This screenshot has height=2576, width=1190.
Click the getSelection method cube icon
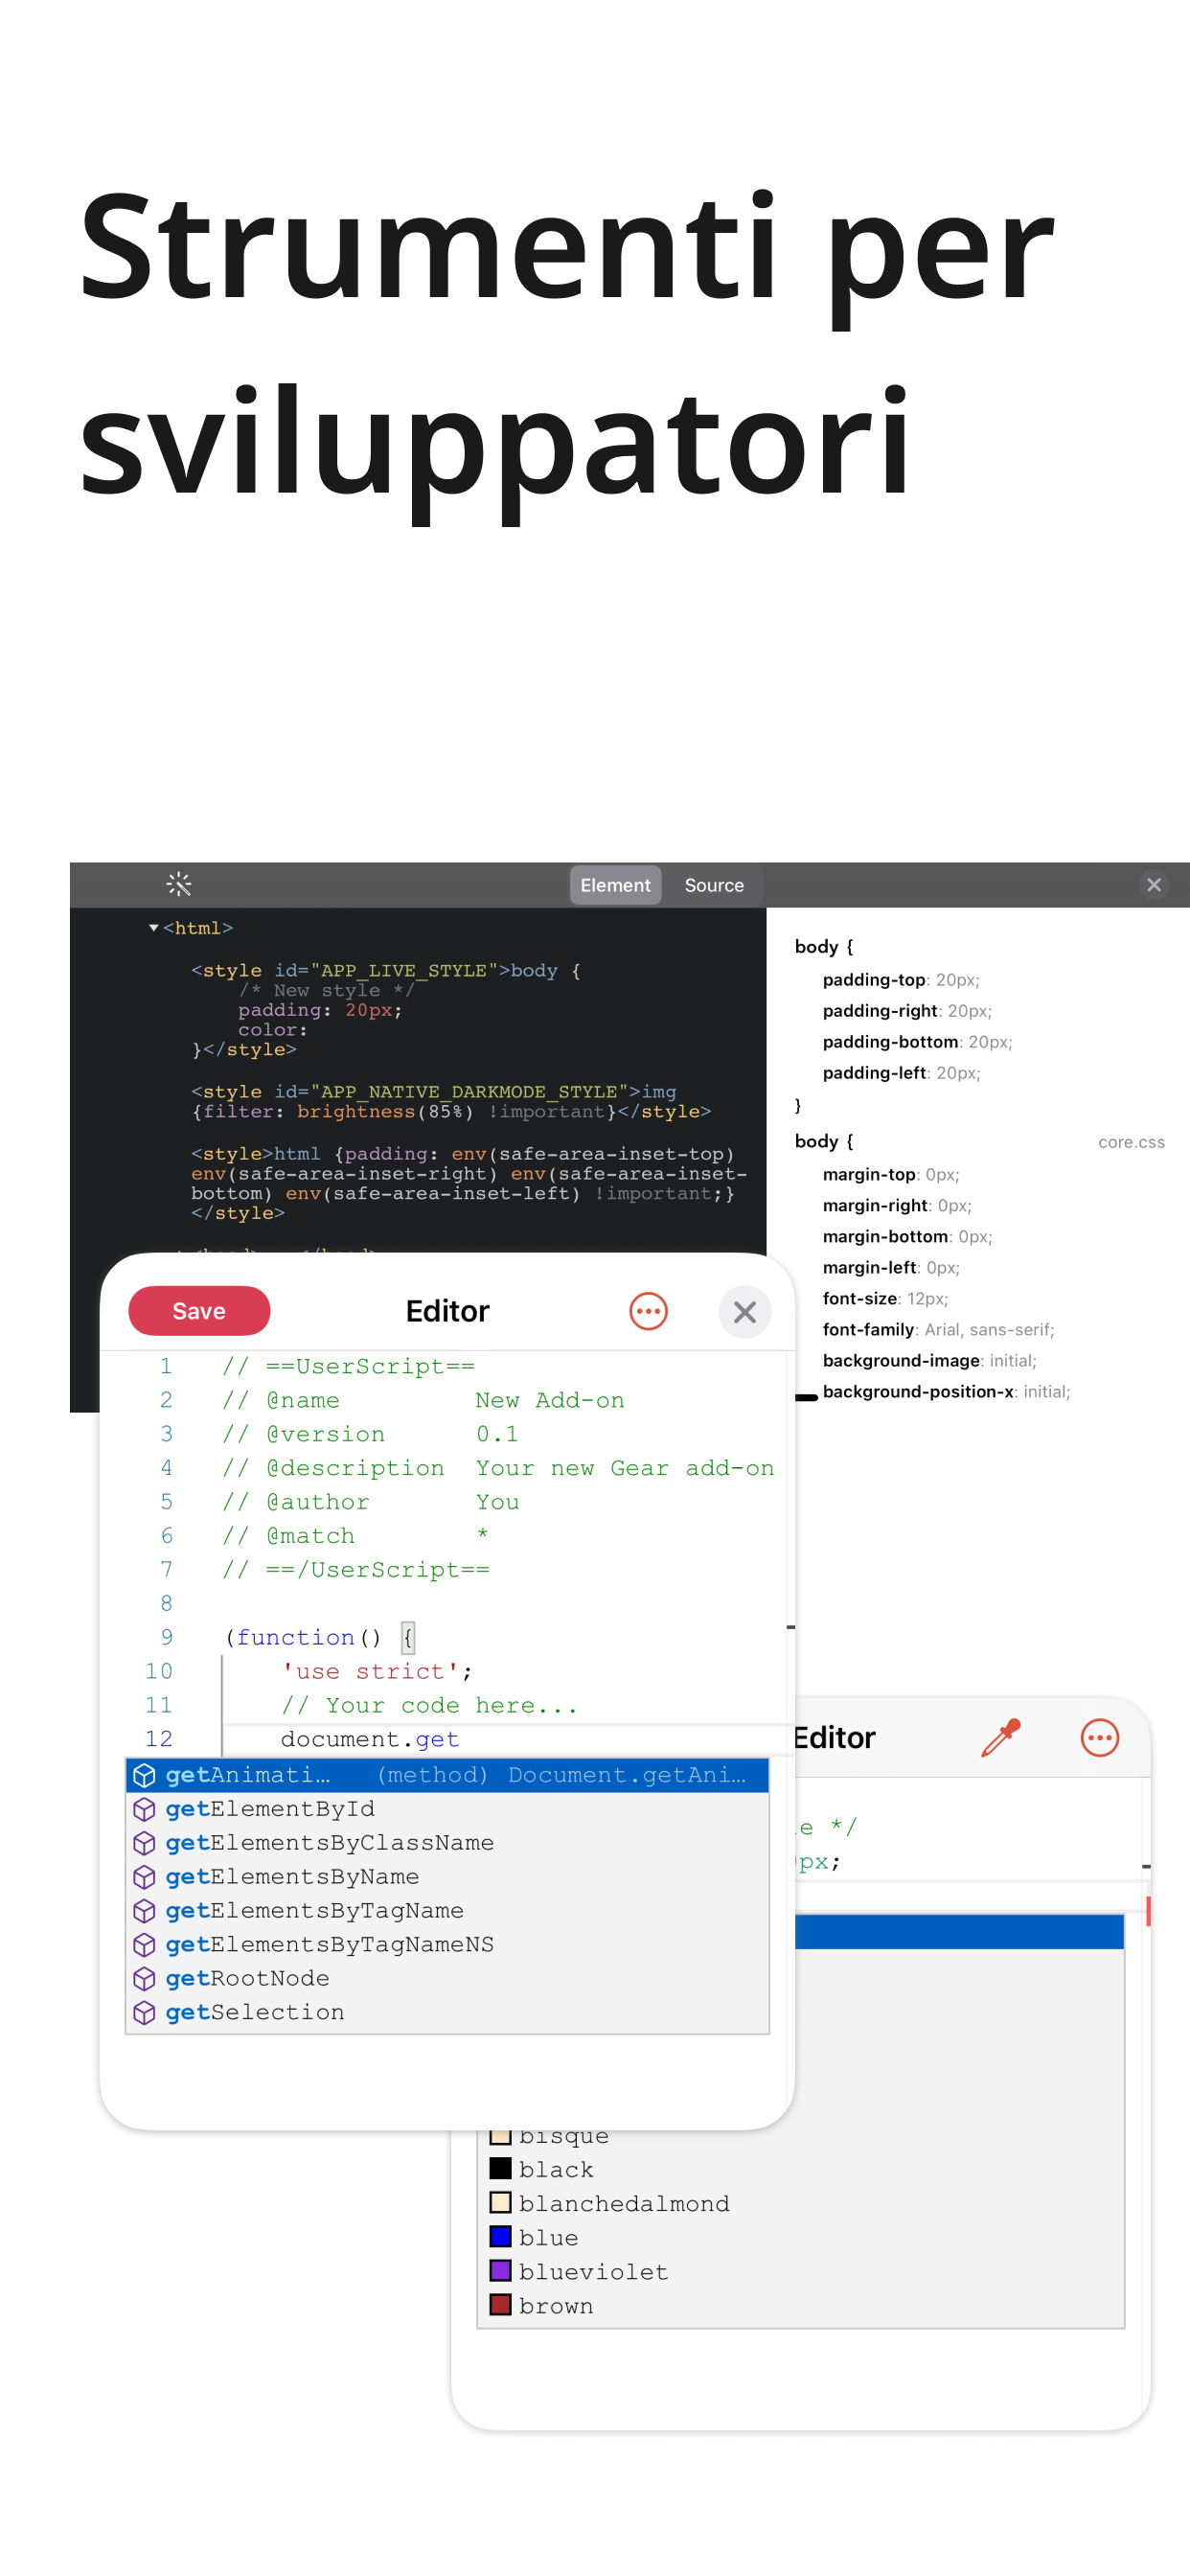tap(144, 2013)
